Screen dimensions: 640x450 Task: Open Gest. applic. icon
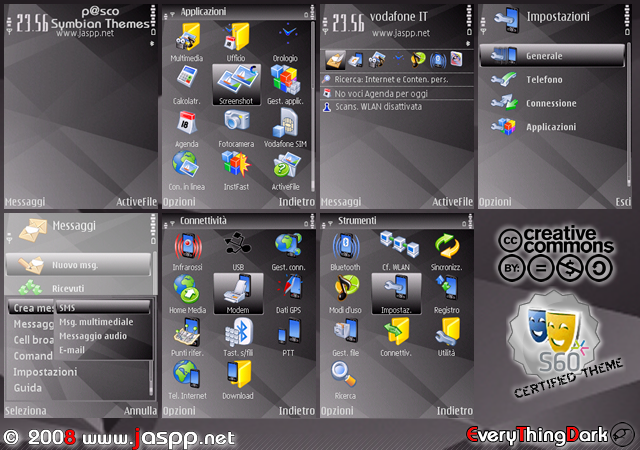pos(286,80)
